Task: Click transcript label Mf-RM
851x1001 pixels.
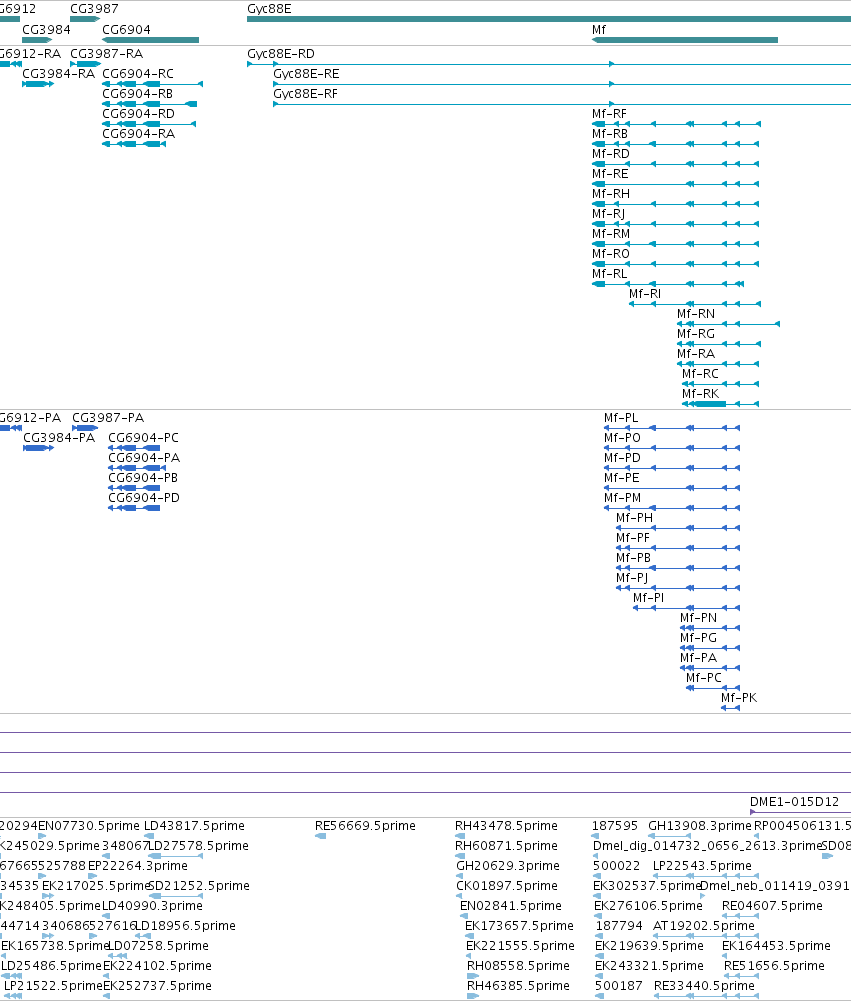Action: 610,234
